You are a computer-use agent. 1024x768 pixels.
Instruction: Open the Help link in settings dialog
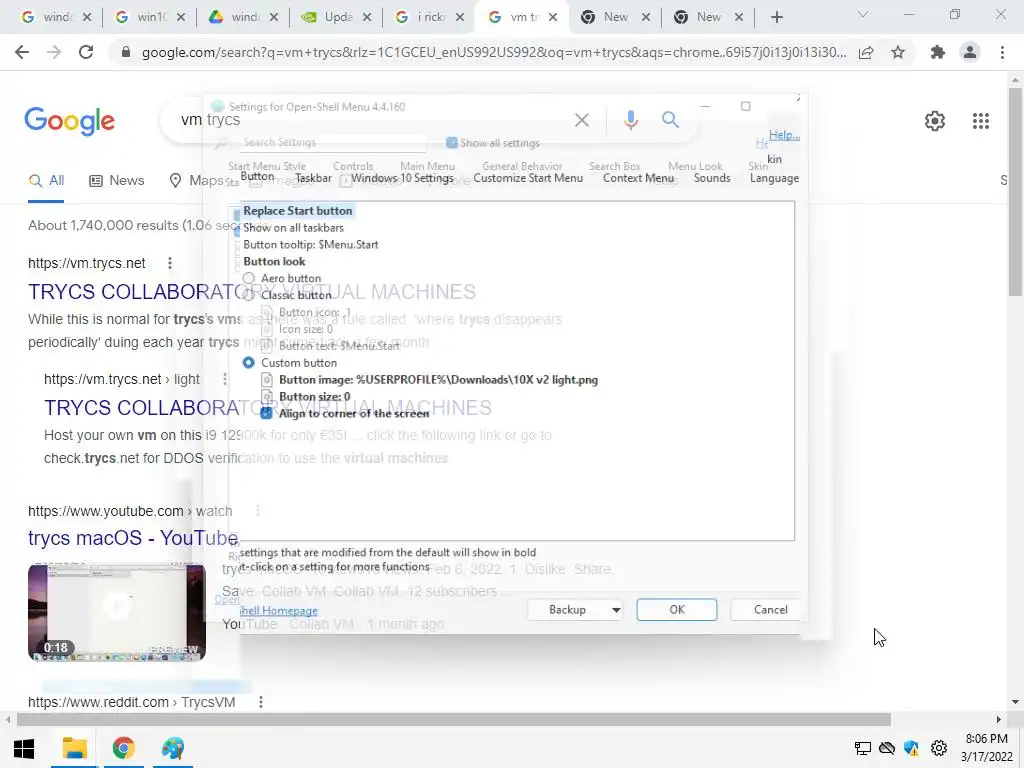coord(784,135)
